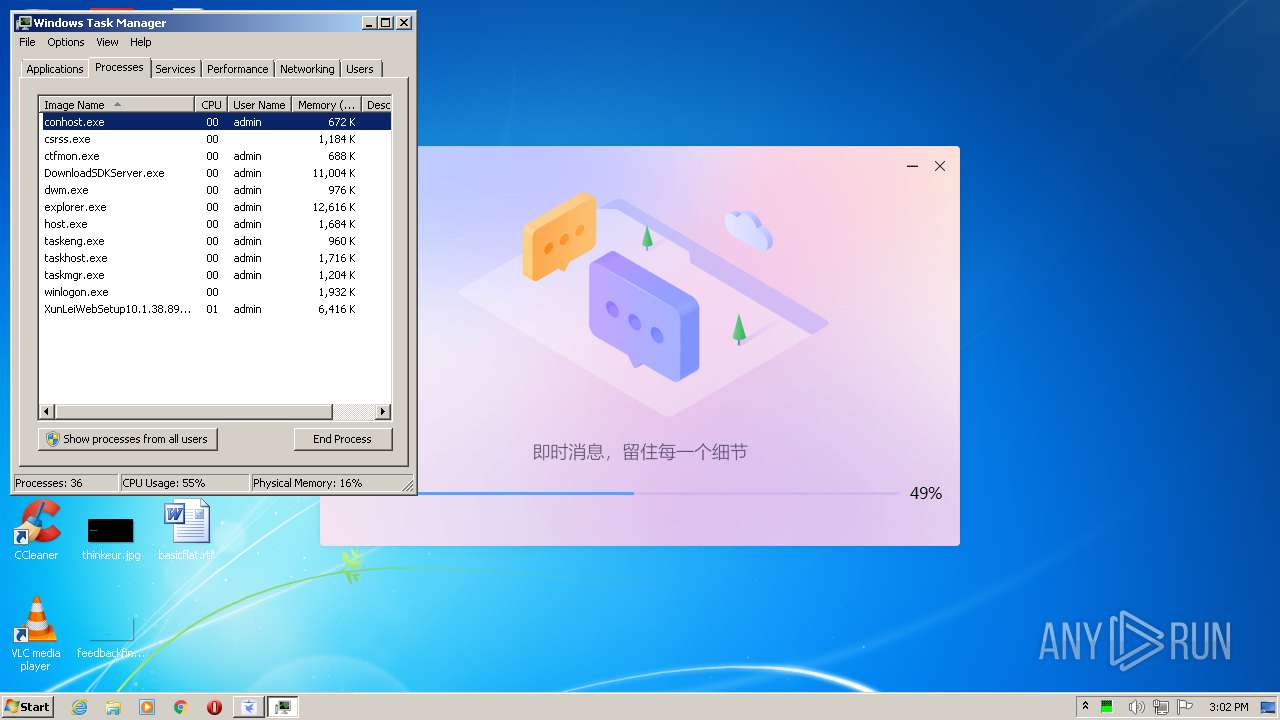Open network status tray icon

(x=1161, y=707)
